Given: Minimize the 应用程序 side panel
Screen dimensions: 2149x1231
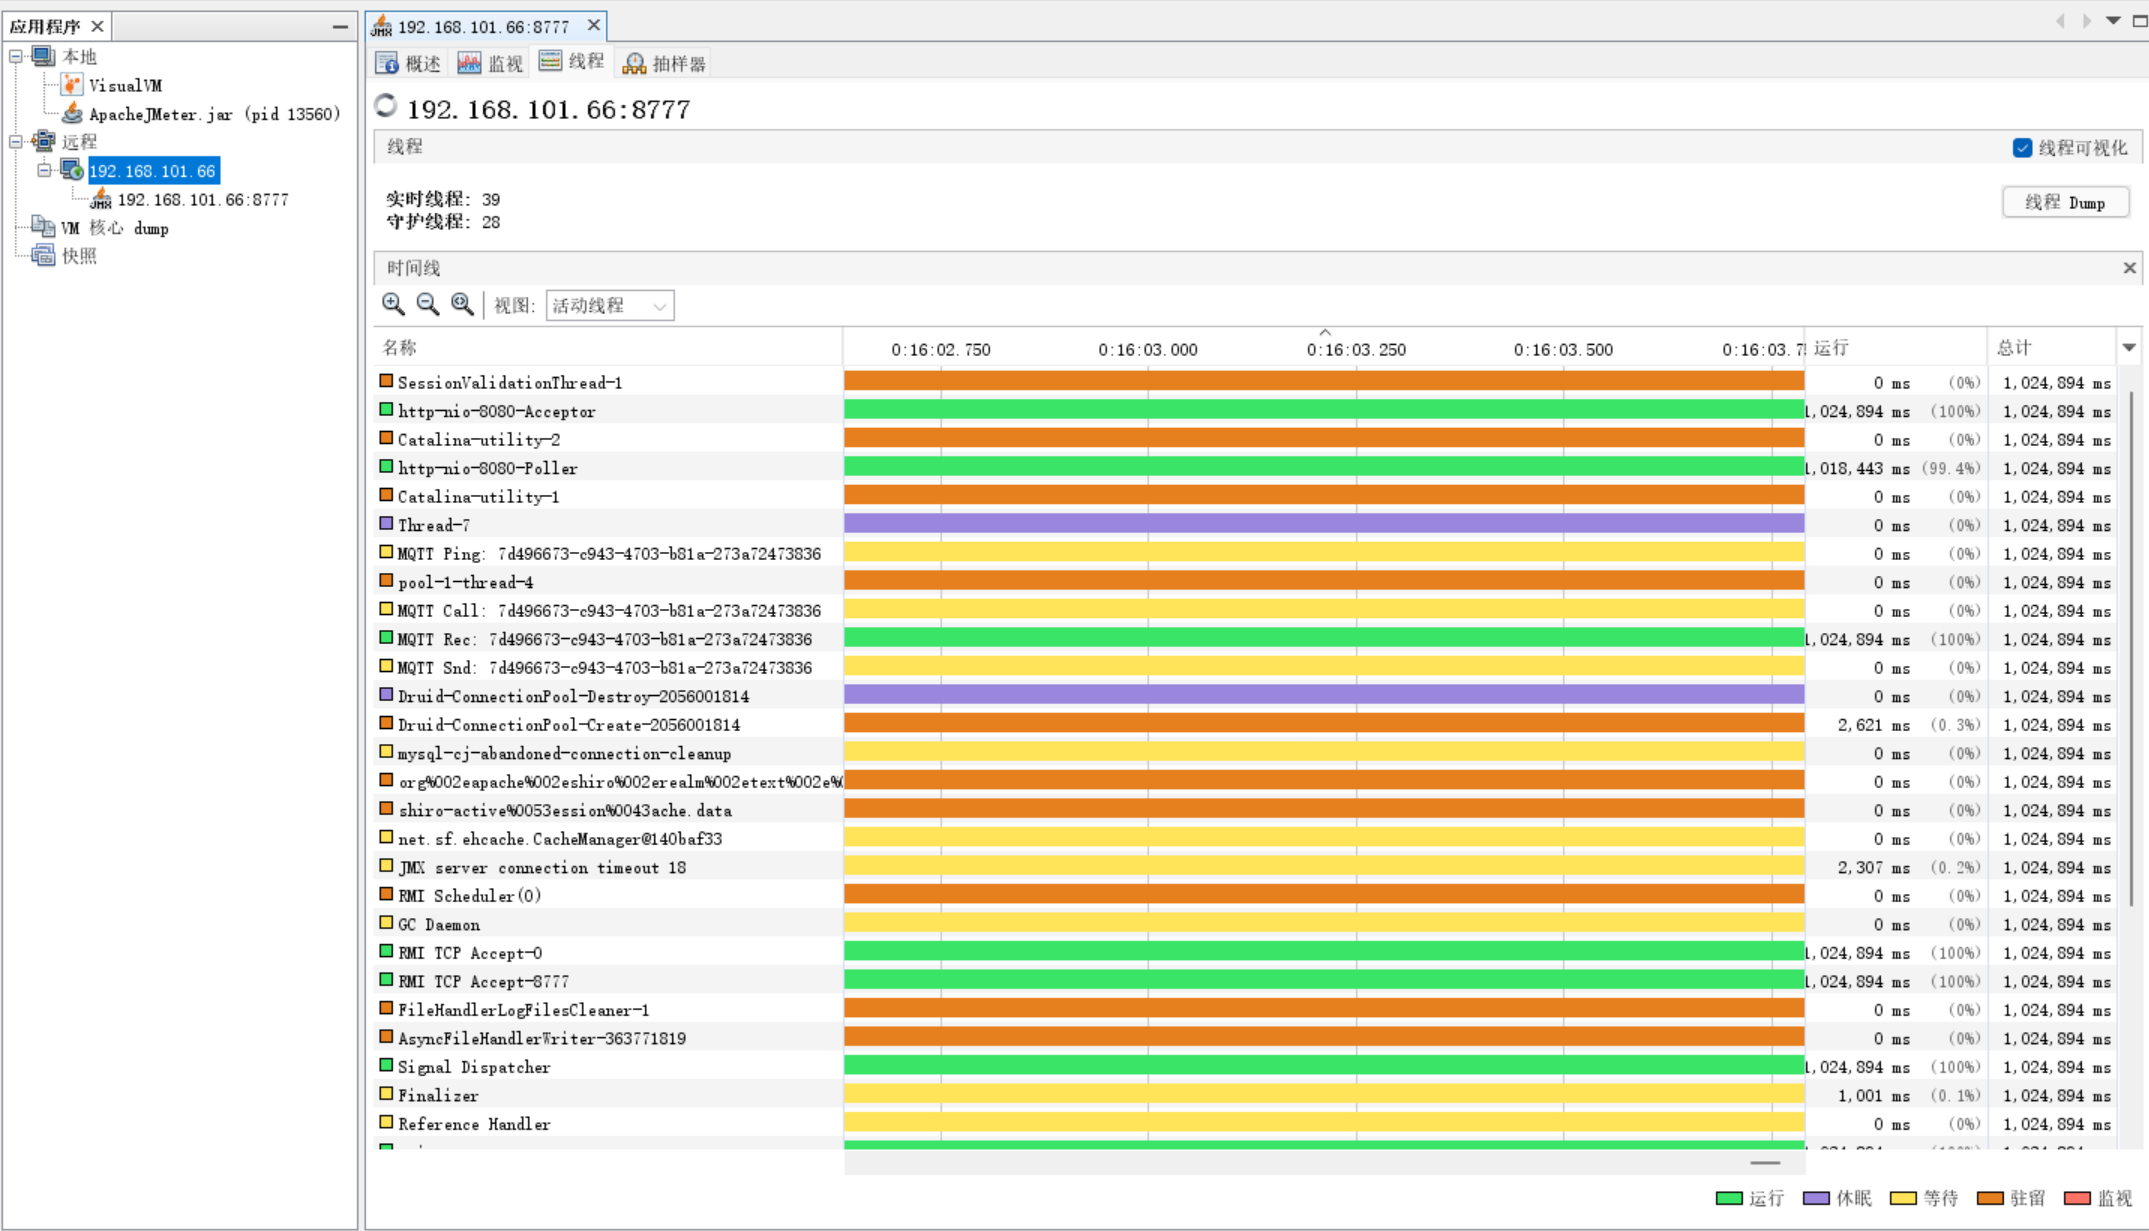Looking at the screenshot, I should 340,27.
